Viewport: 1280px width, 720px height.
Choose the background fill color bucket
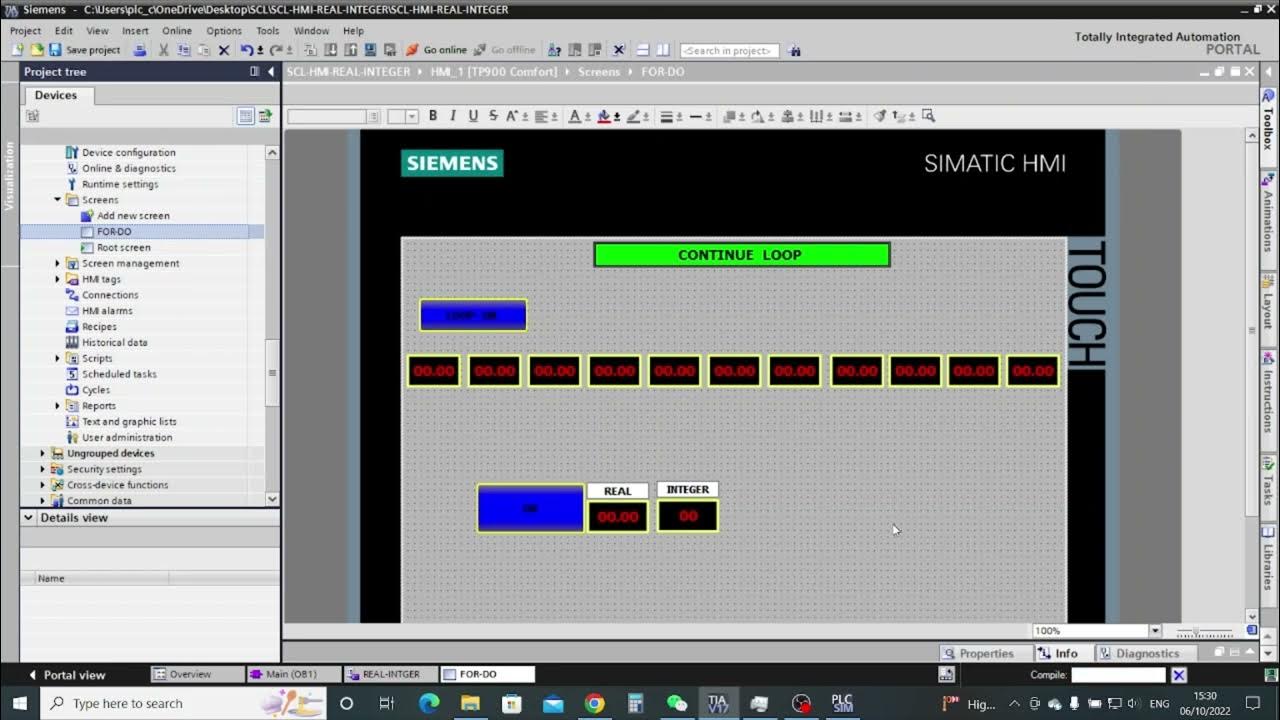pos(604,116)
